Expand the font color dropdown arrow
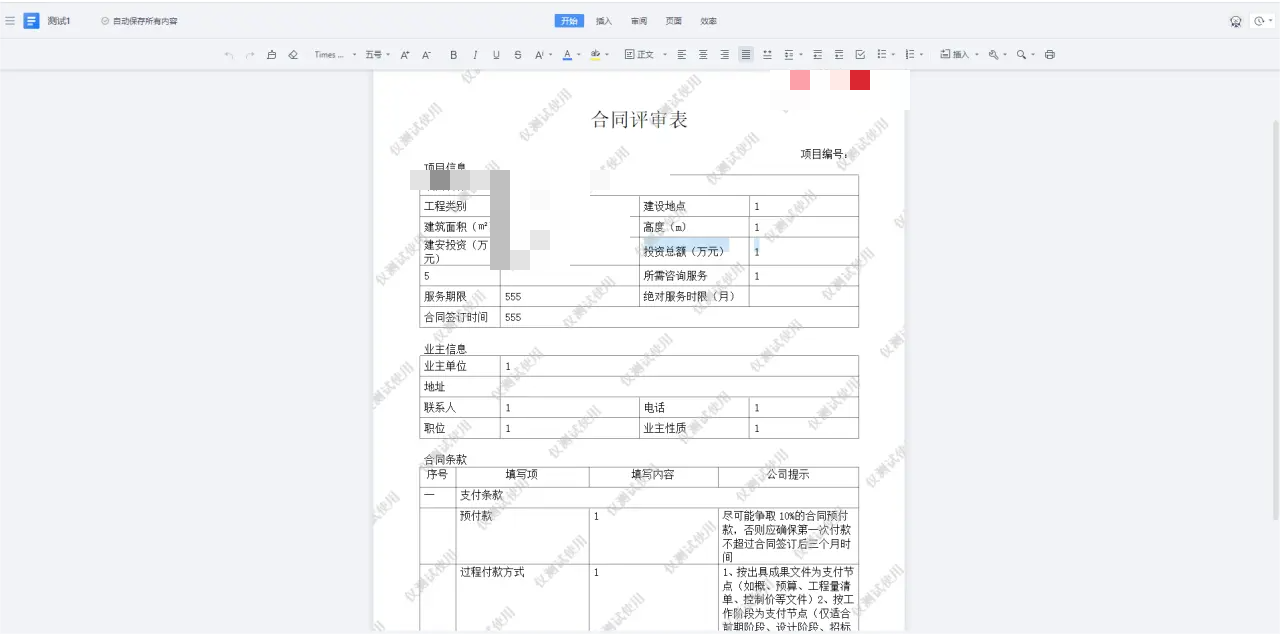1280x634 pixels. 579,55
